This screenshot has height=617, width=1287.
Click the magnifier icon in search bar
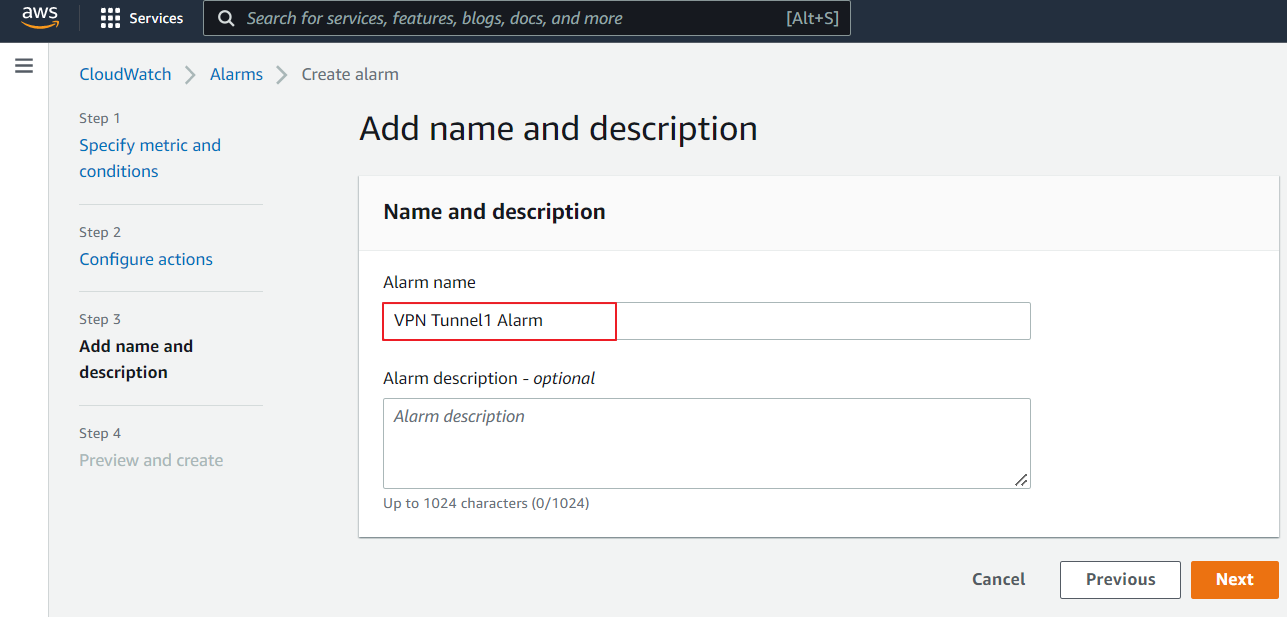pyautogui.click(x=227, y=19)
